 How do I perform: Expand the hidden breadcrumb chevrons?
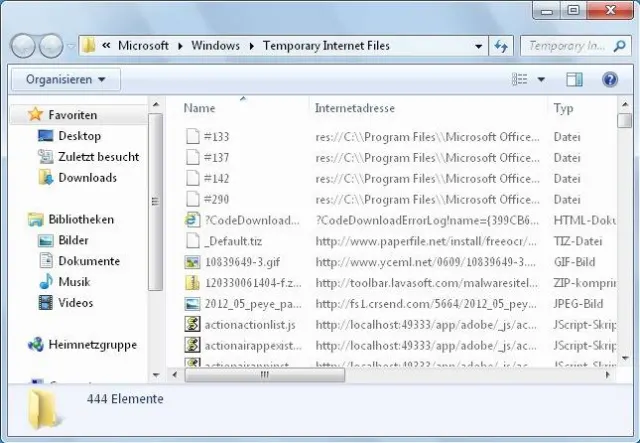tap(106, 46)
